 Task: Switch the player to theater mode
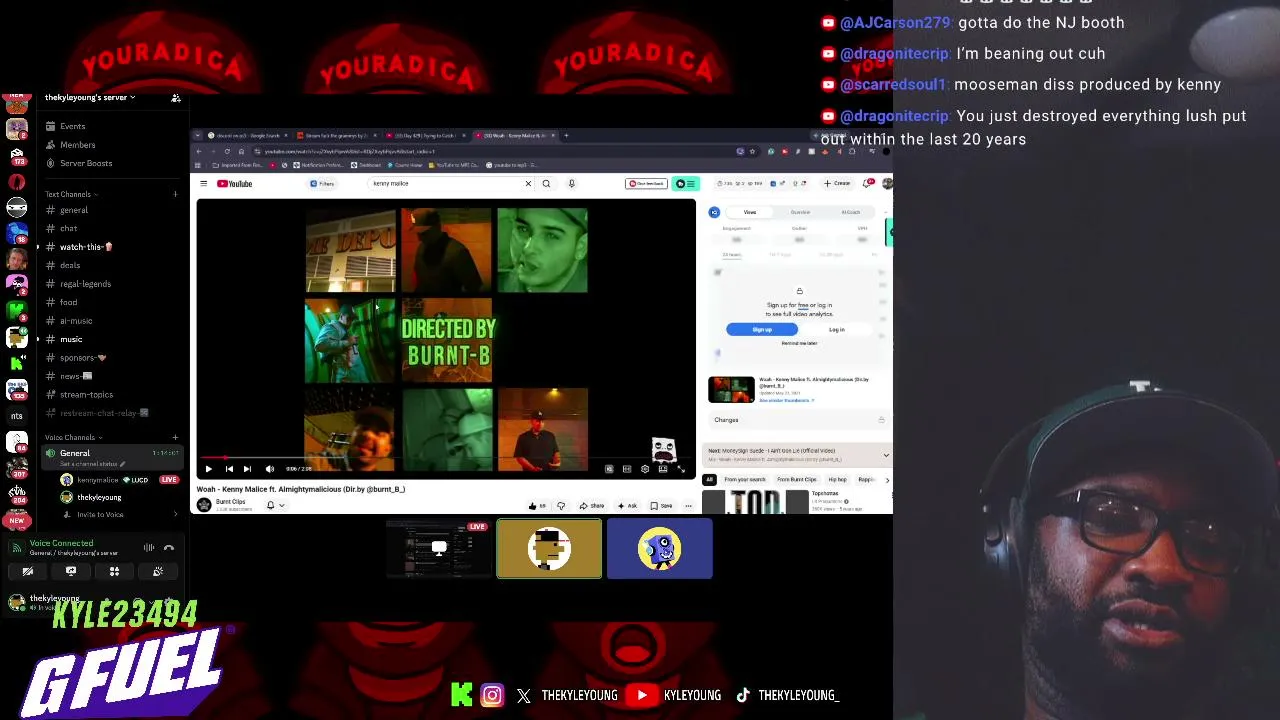(663, 468)
